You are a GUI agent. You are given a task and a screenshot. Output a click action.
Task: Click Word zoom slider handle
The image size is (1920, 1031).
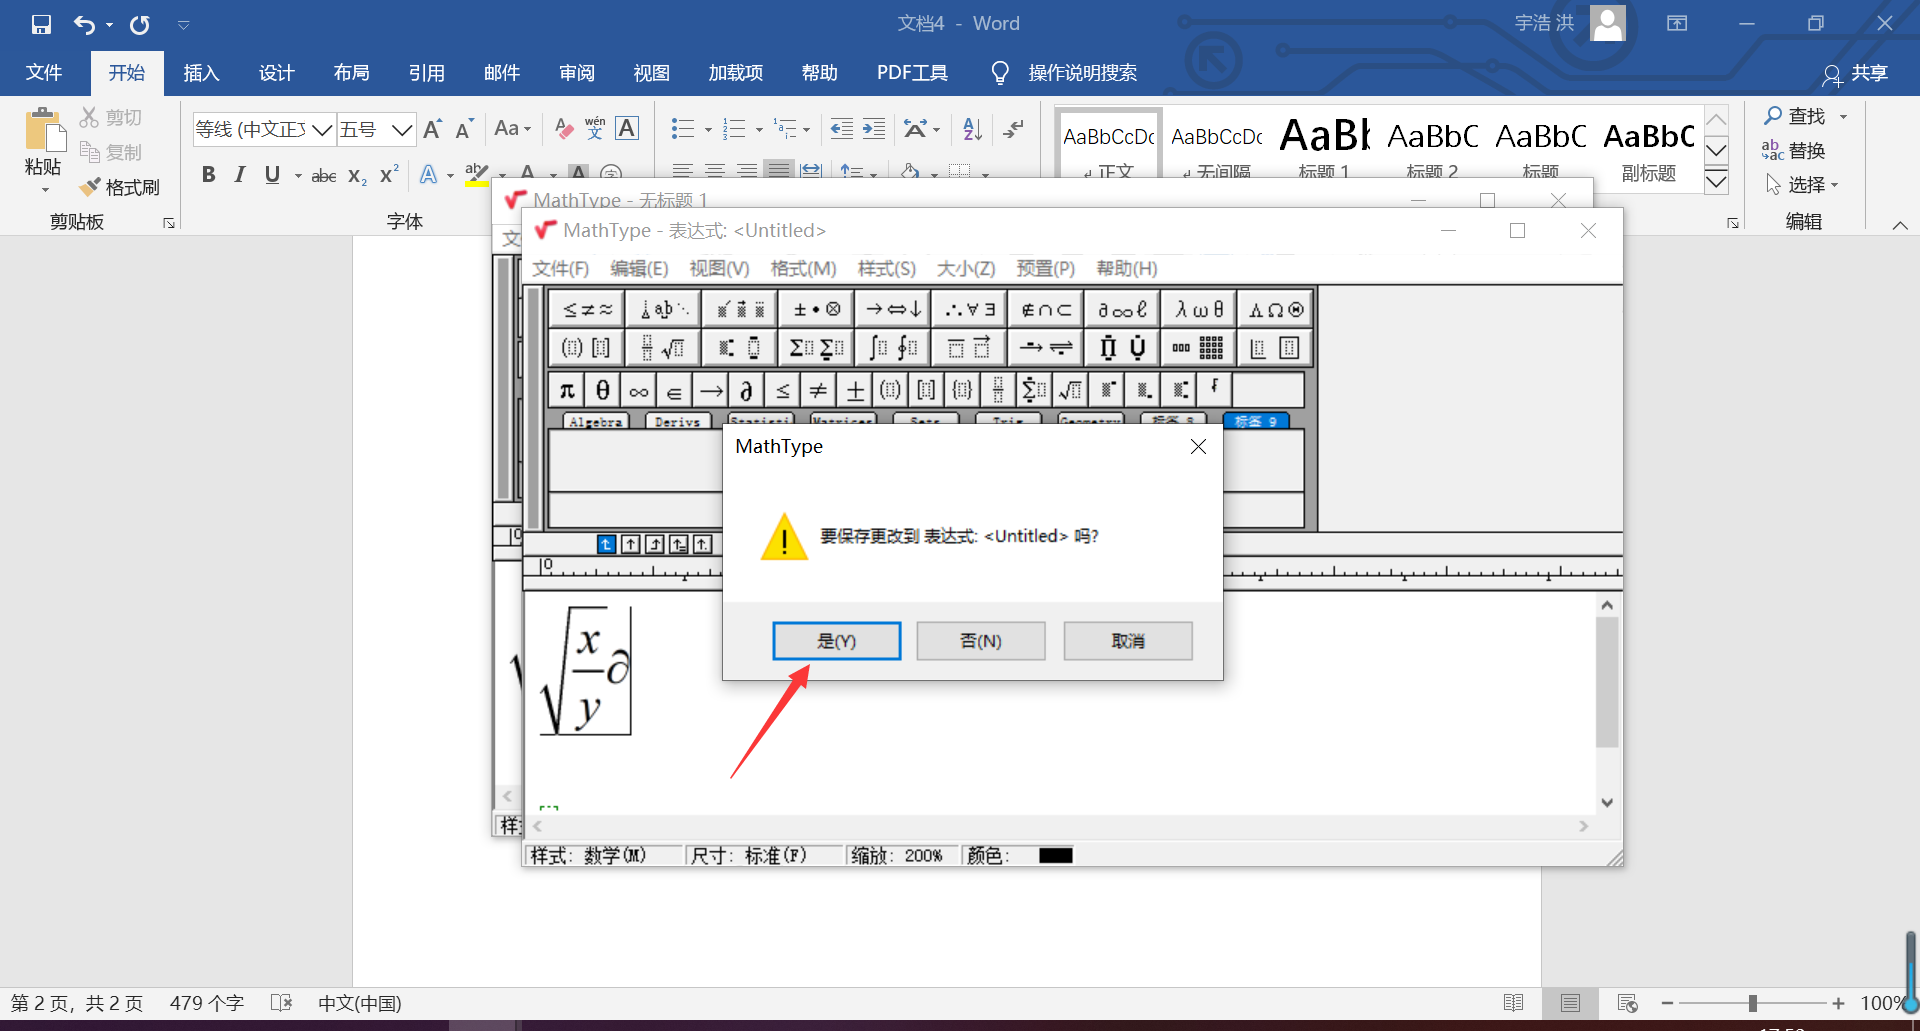coord(1752,1003)
